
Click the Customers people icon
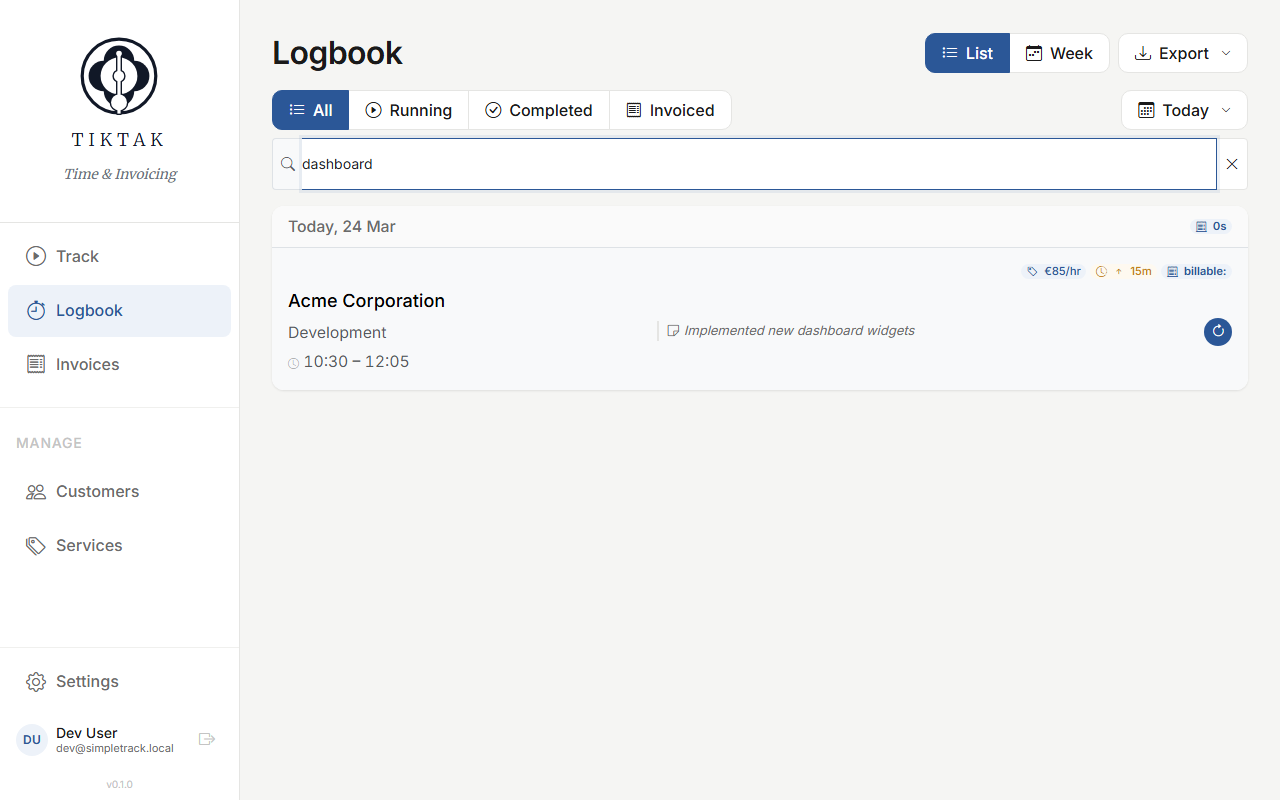point(35,491)
